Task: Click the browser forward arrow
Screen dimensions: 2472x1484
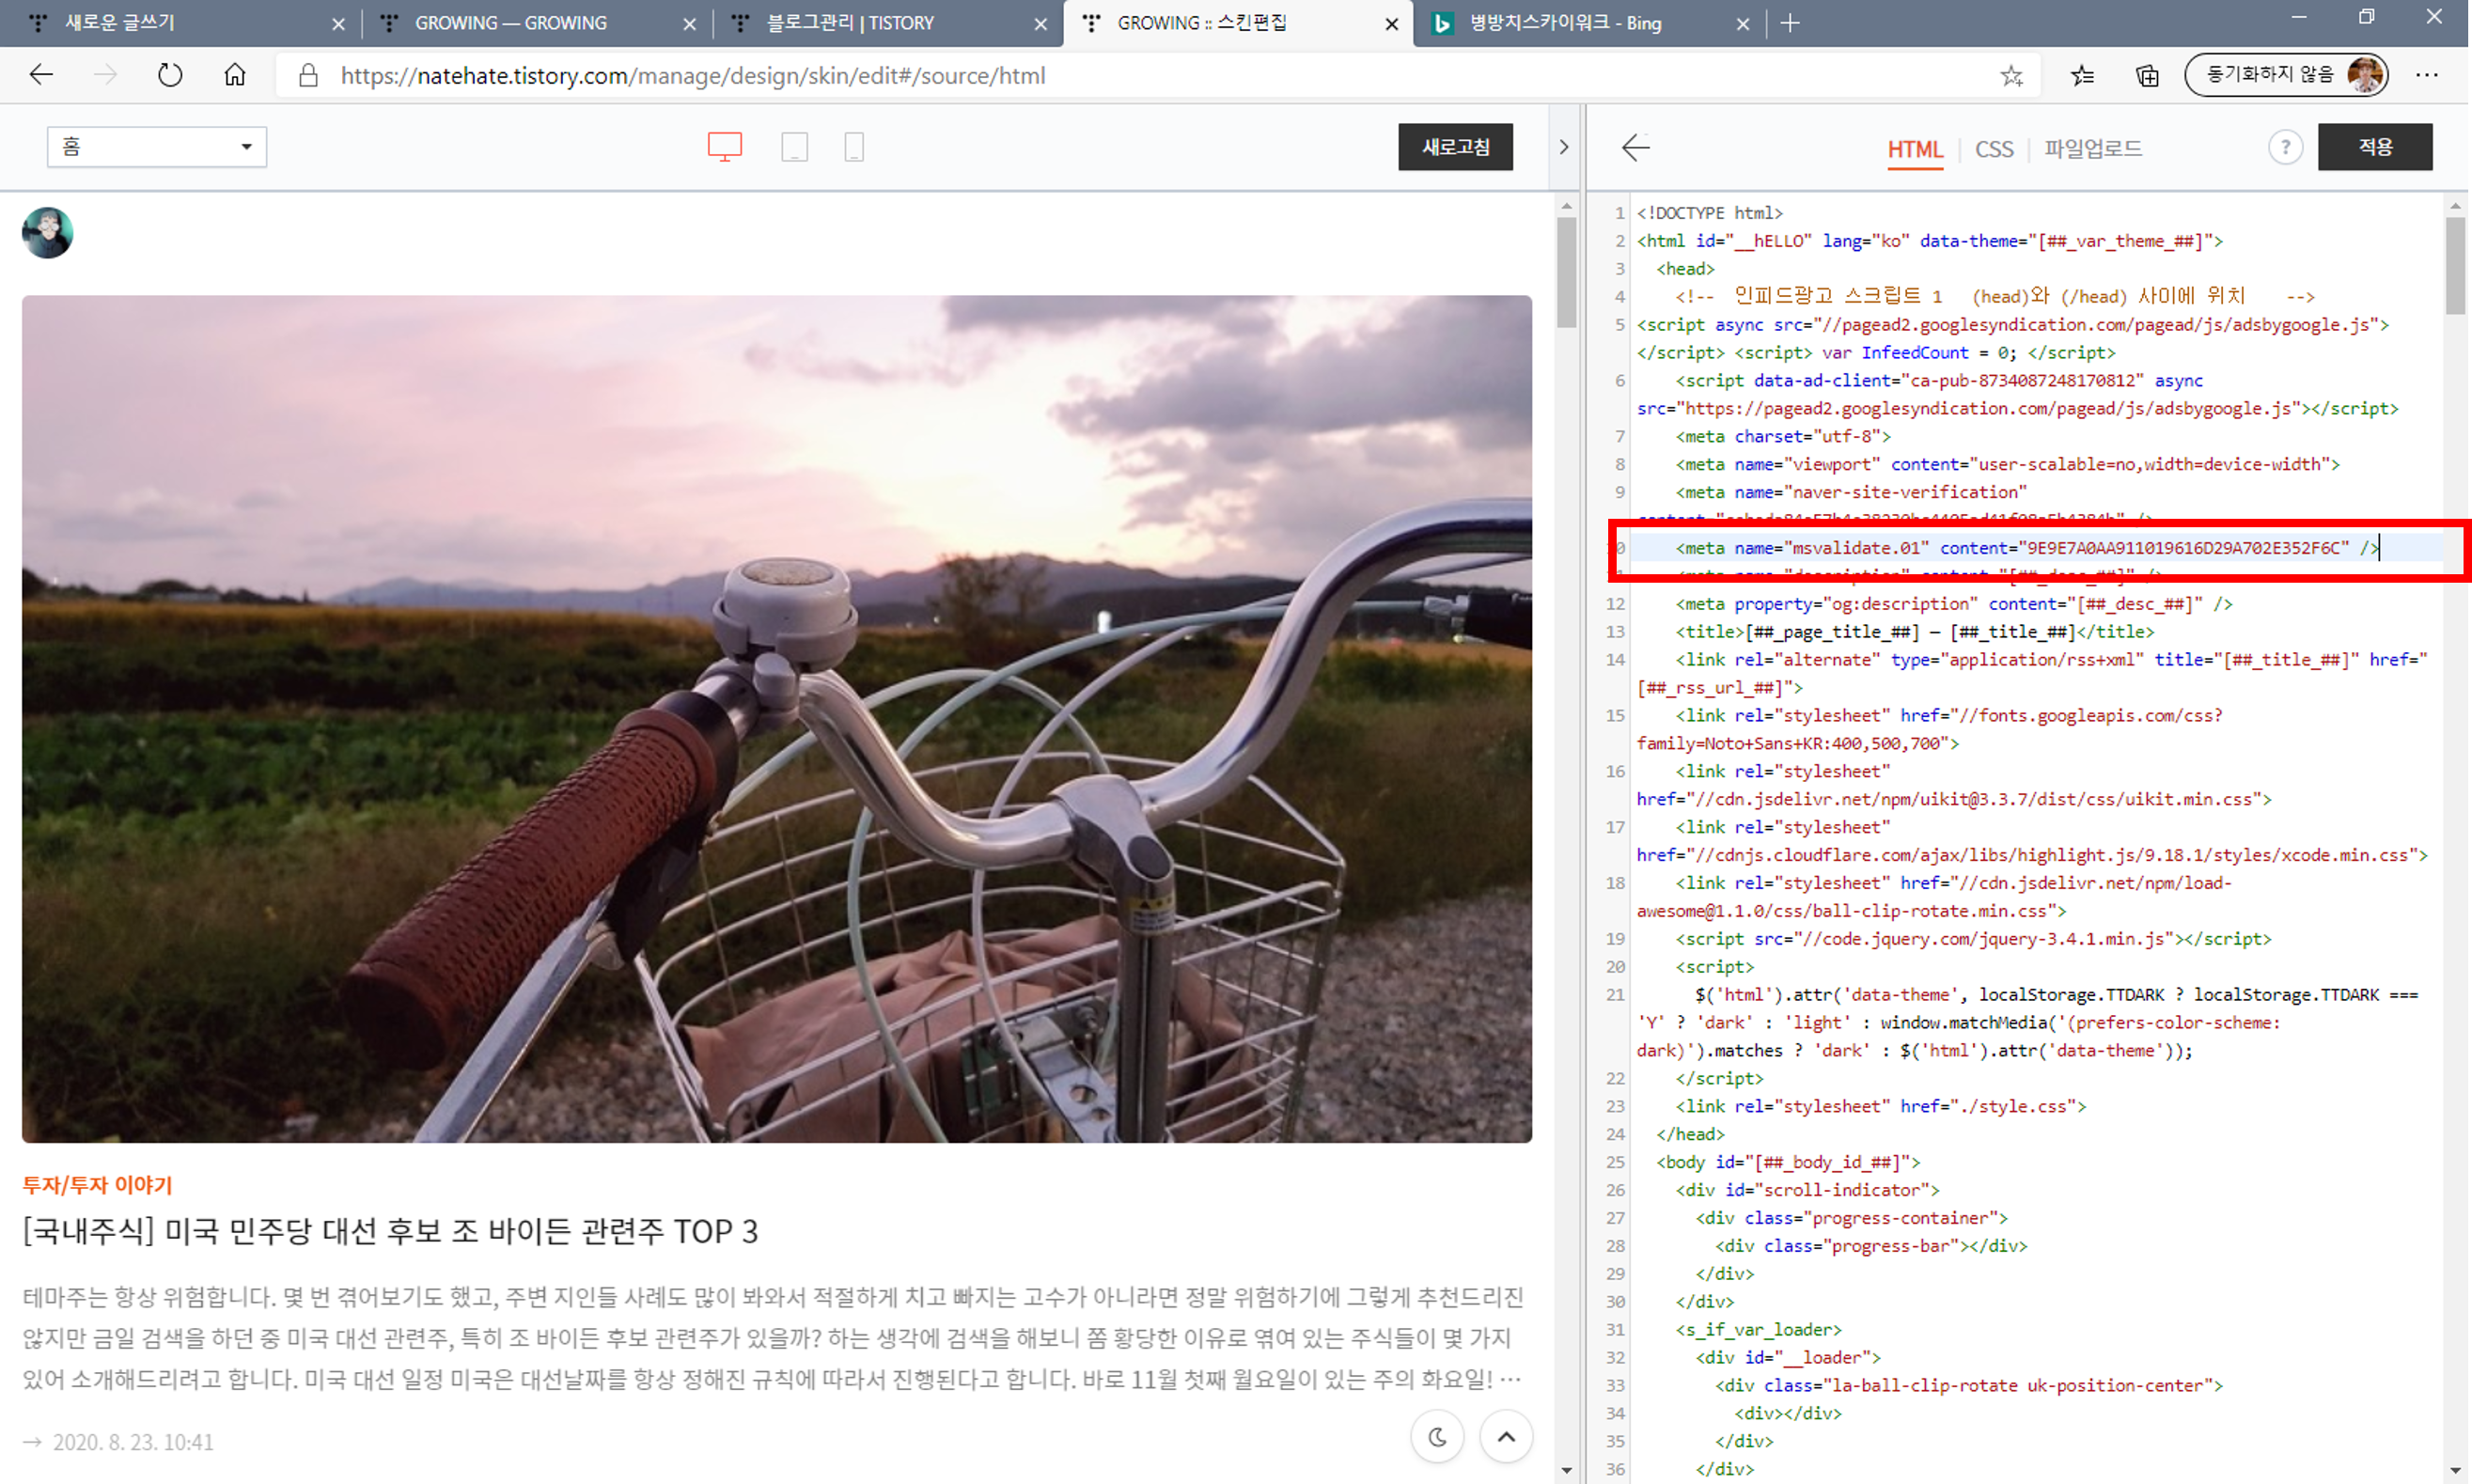Action: point(105,75)
